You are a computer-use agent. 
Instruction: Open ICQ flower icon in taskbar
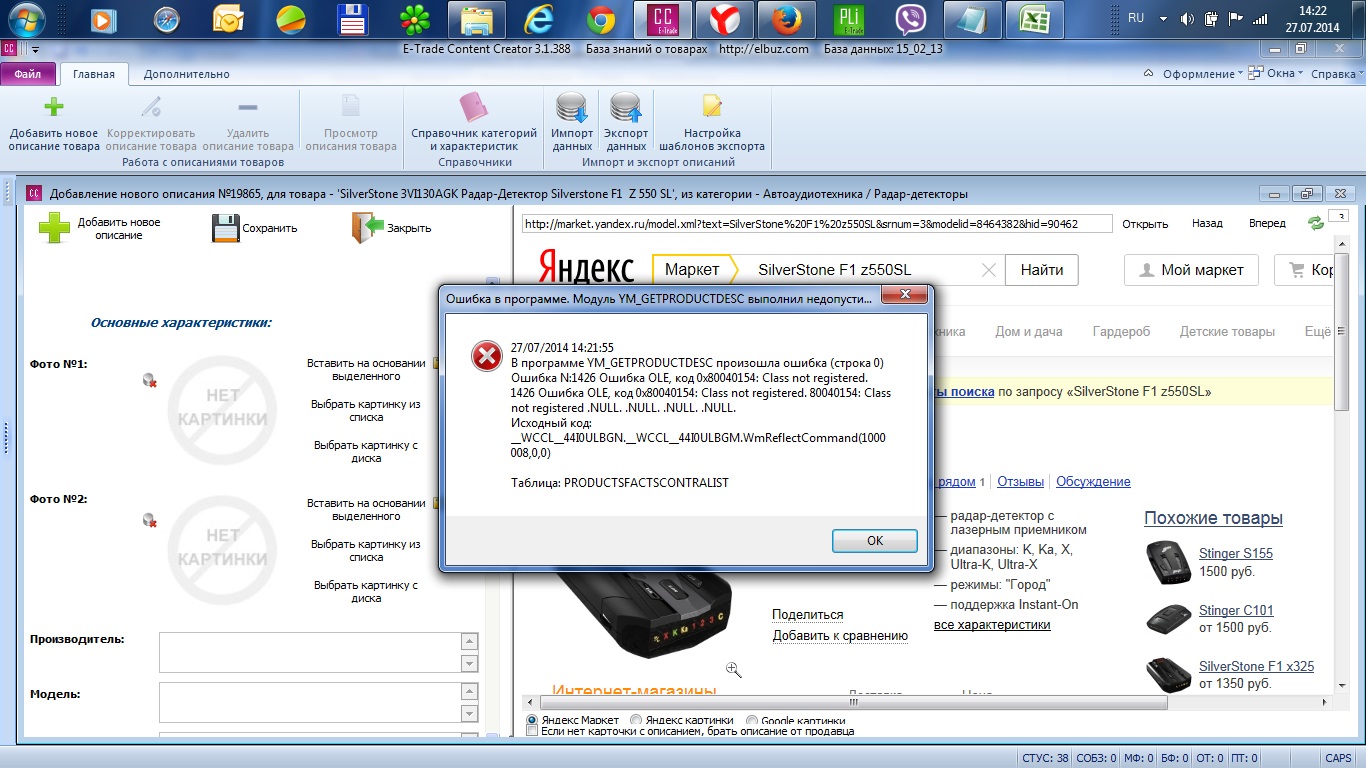tap(415, 19)
